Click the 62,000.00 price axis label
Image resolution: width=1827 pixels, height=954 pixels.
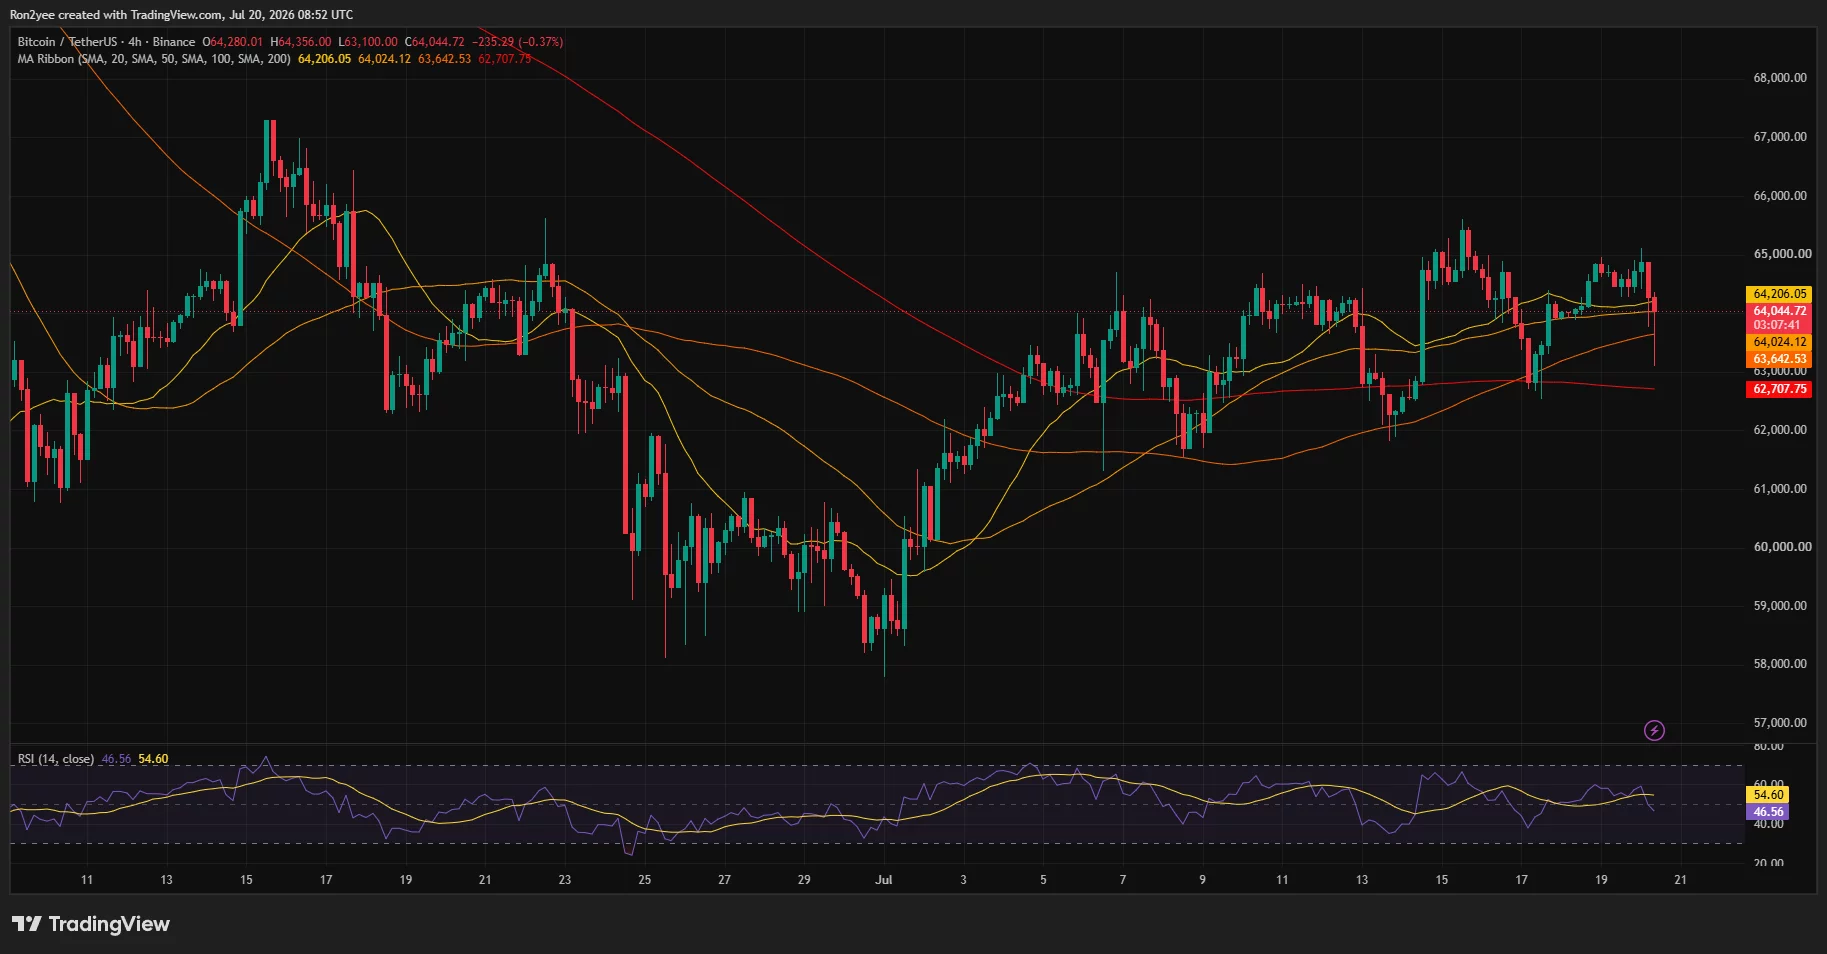pyautogui.click(x=1780, y=430)
